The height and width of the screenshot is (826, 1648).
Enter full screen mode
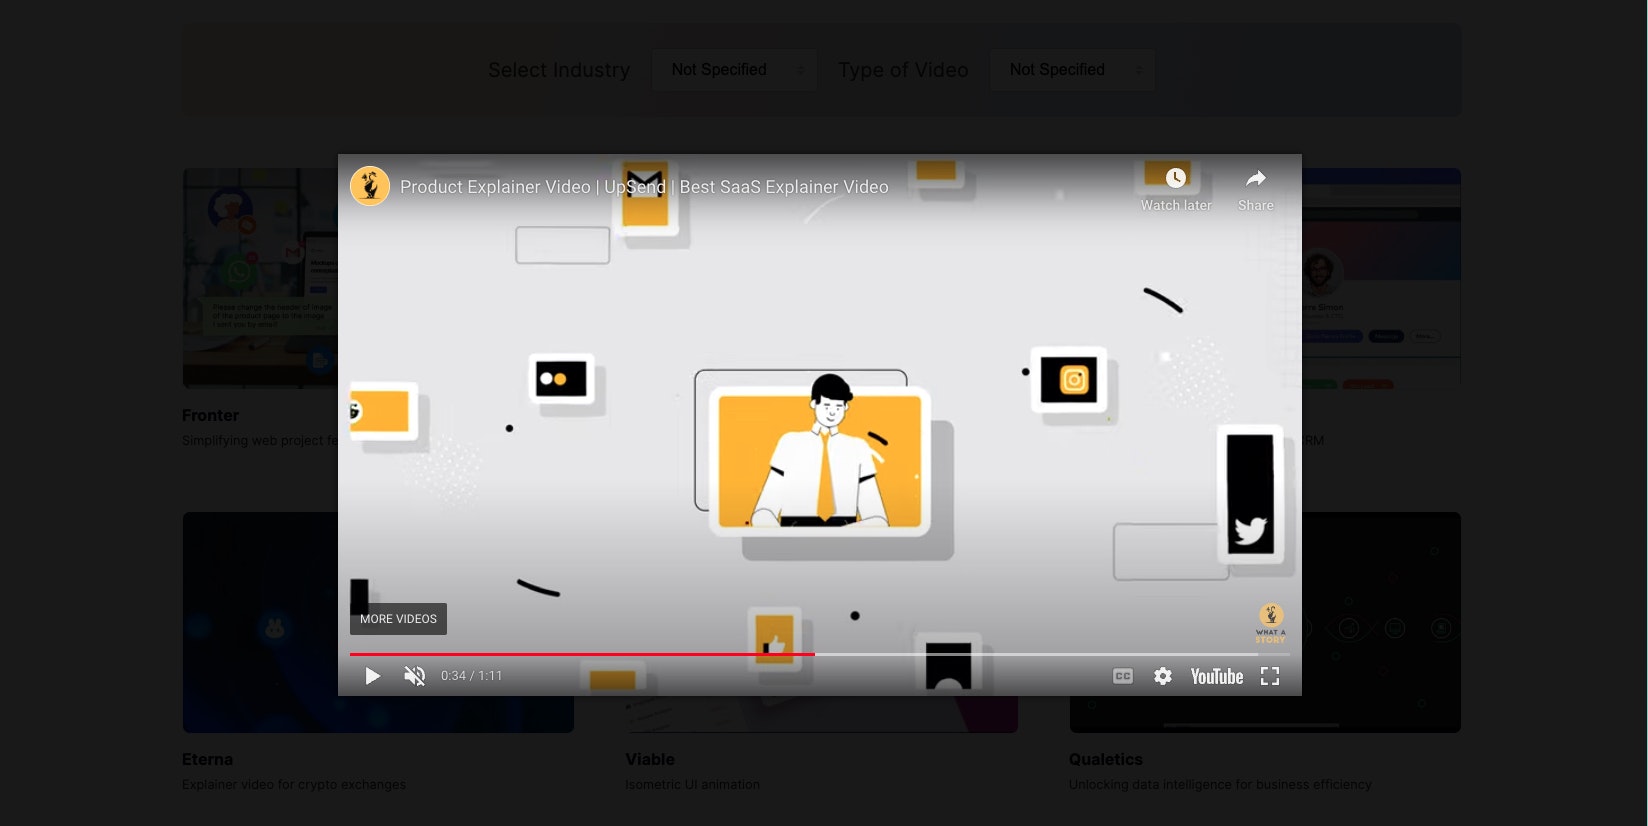pyautogui.click(x=1270, y=676)
